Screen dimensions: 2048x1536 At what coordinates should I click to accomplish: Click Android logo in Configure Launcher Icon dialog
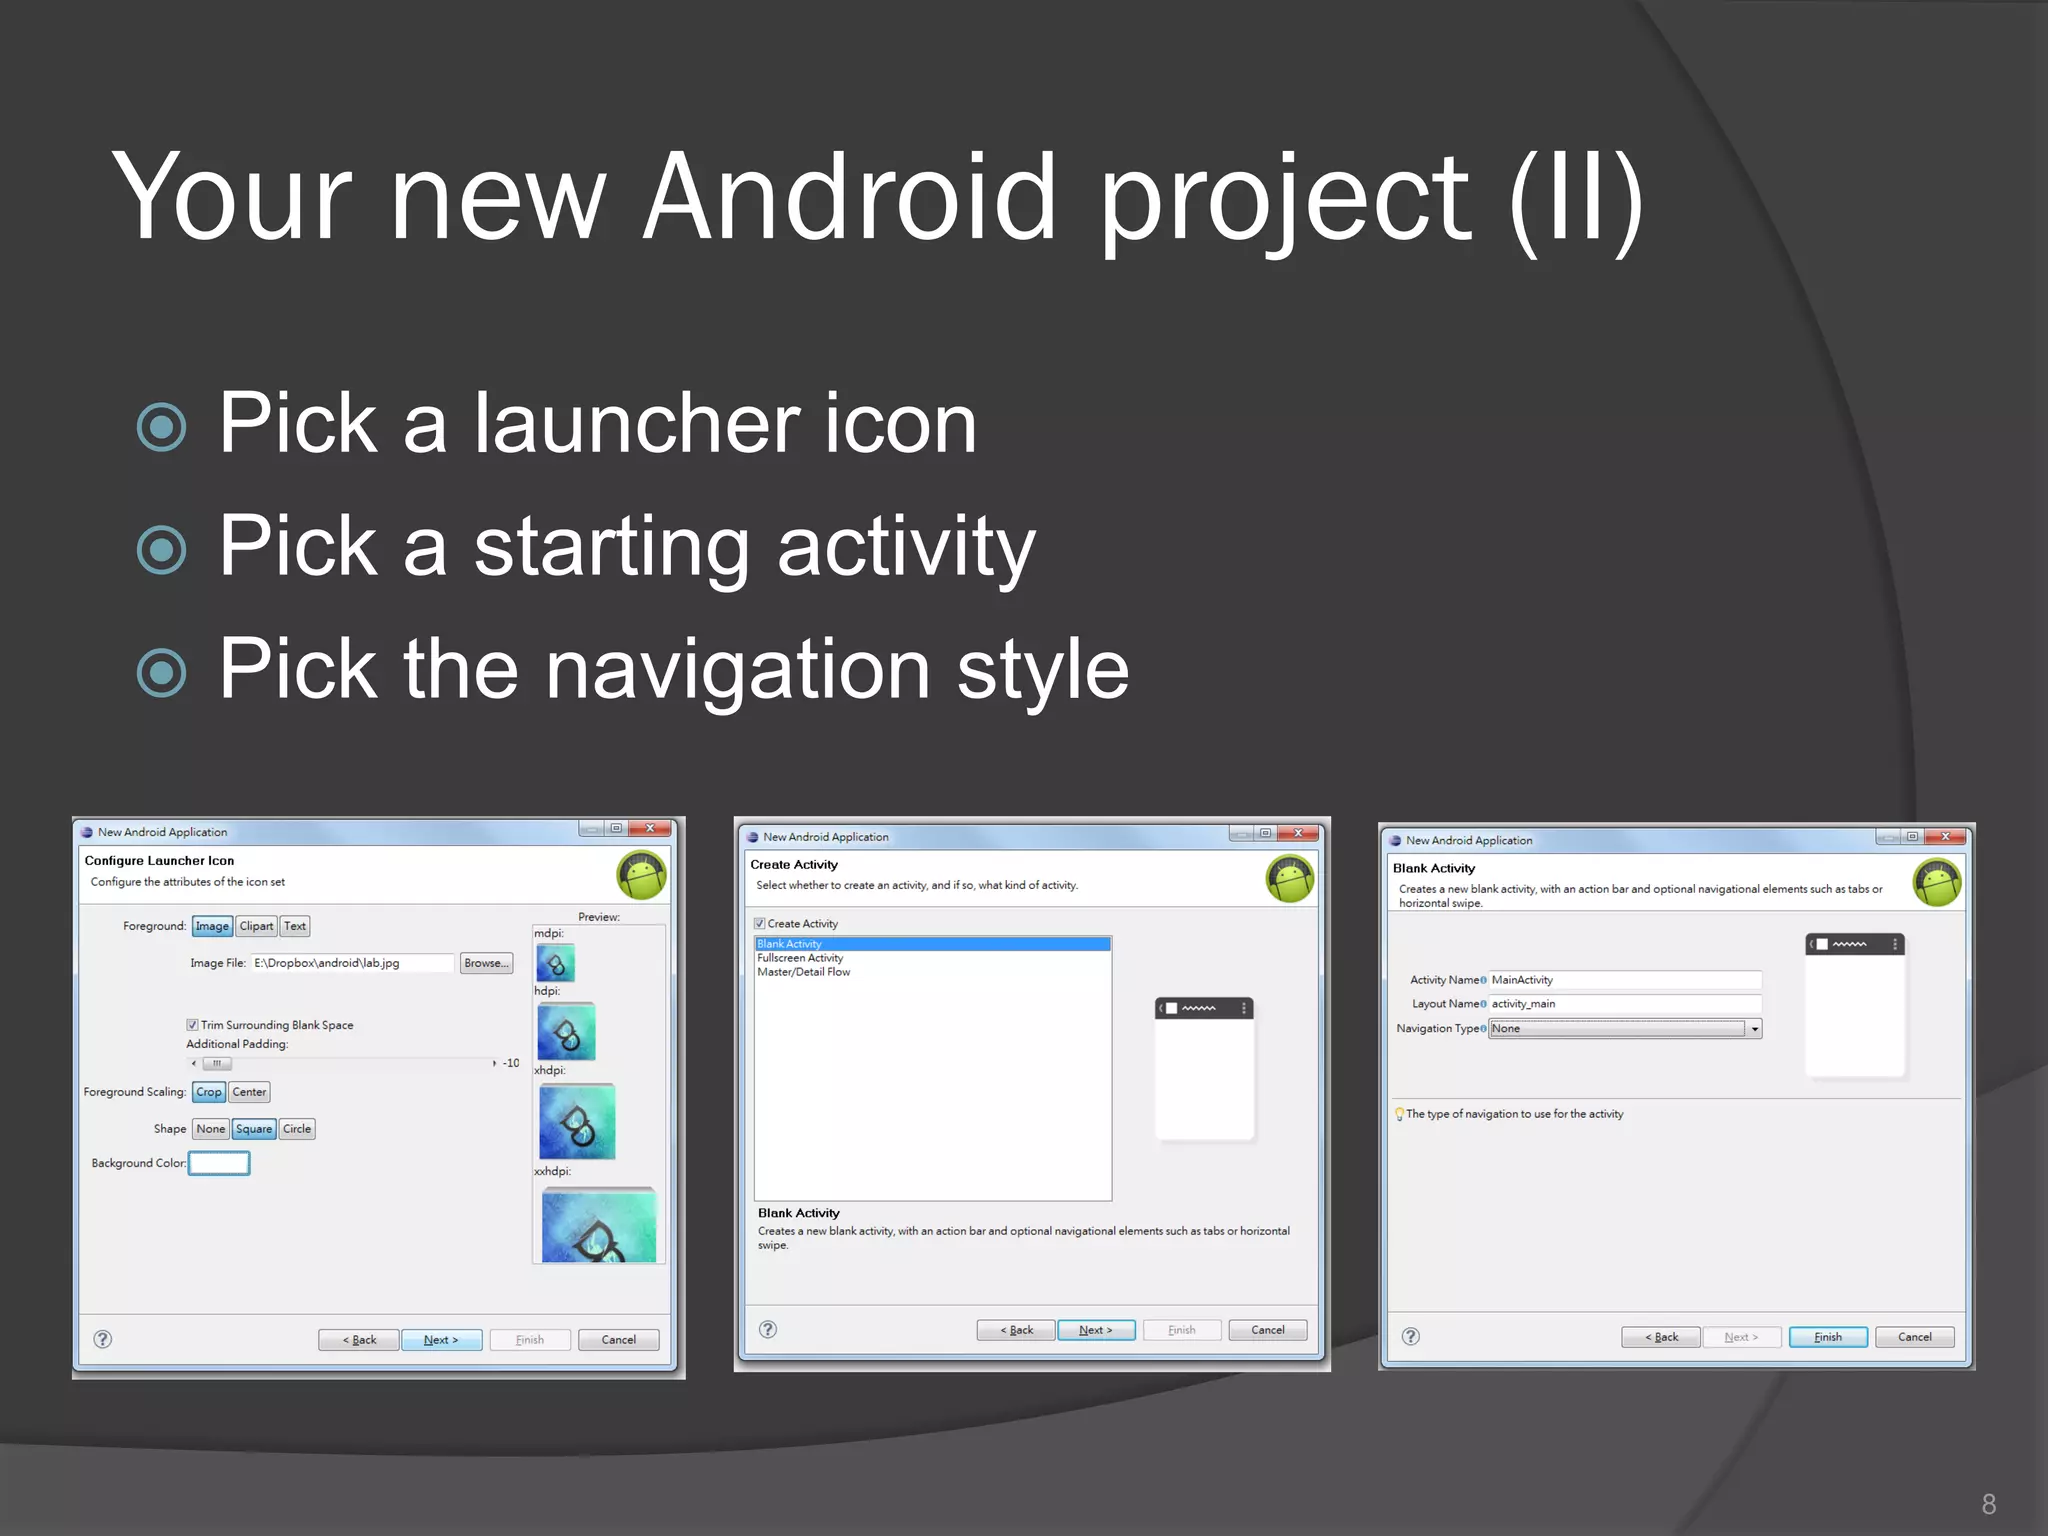click(642, 876)
